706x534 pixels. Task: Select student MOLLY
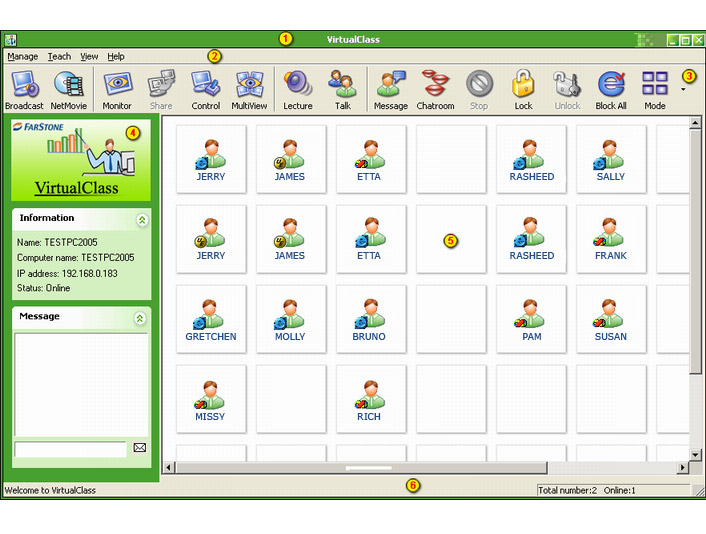[x=291, y=319]
